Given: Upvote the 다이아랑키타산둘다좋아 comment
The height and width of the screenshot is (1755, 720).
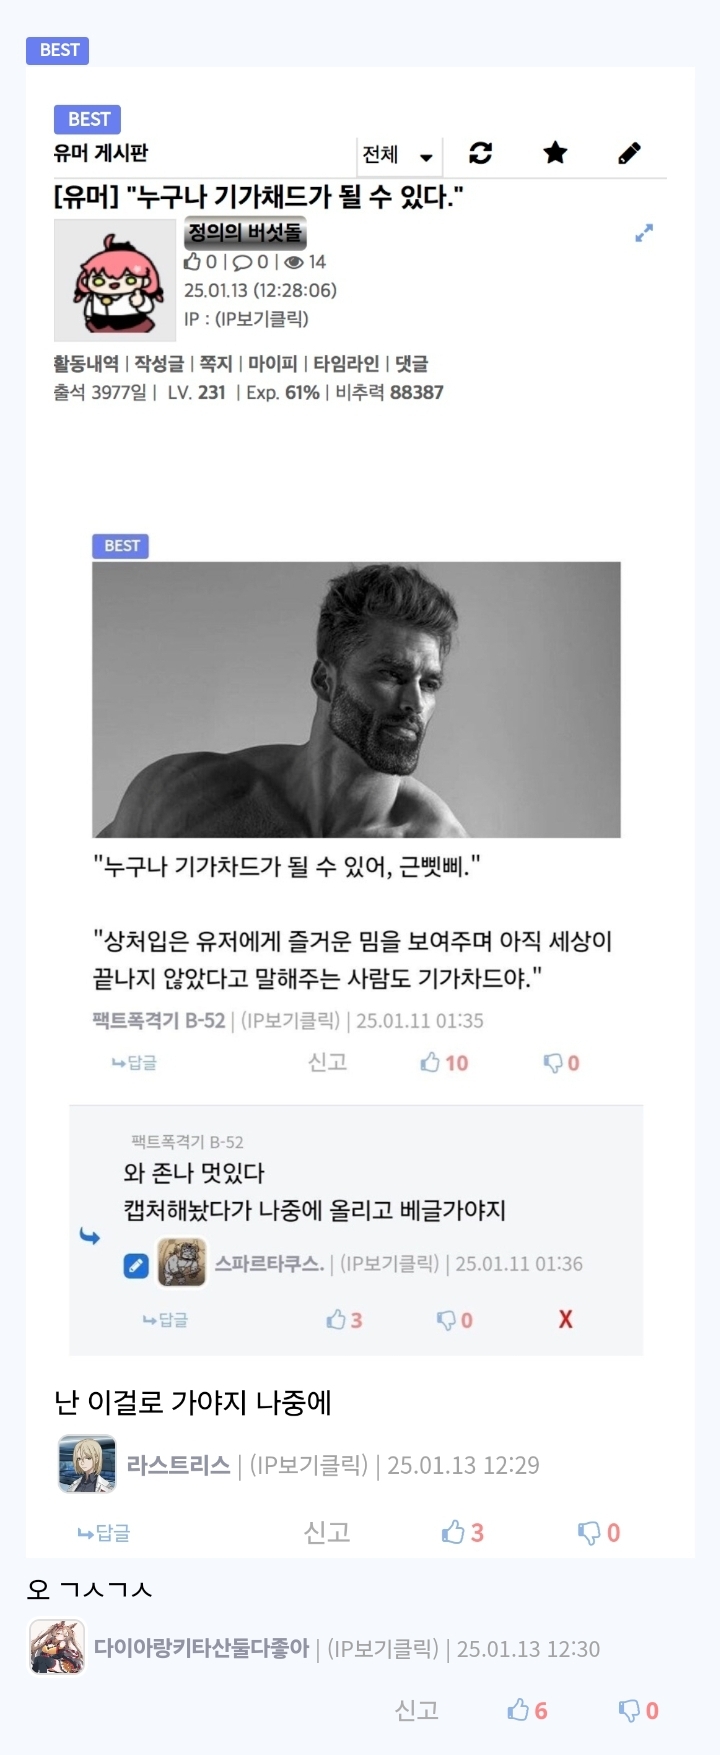Looking at the screenshot, I should click(x=527, y=1710).
